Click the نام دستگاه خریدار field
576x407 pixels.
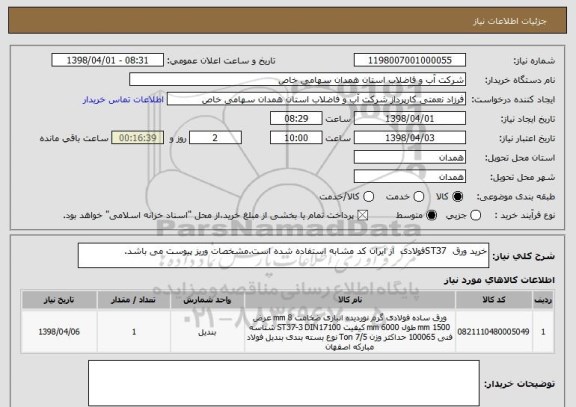(x=298, y=80)
